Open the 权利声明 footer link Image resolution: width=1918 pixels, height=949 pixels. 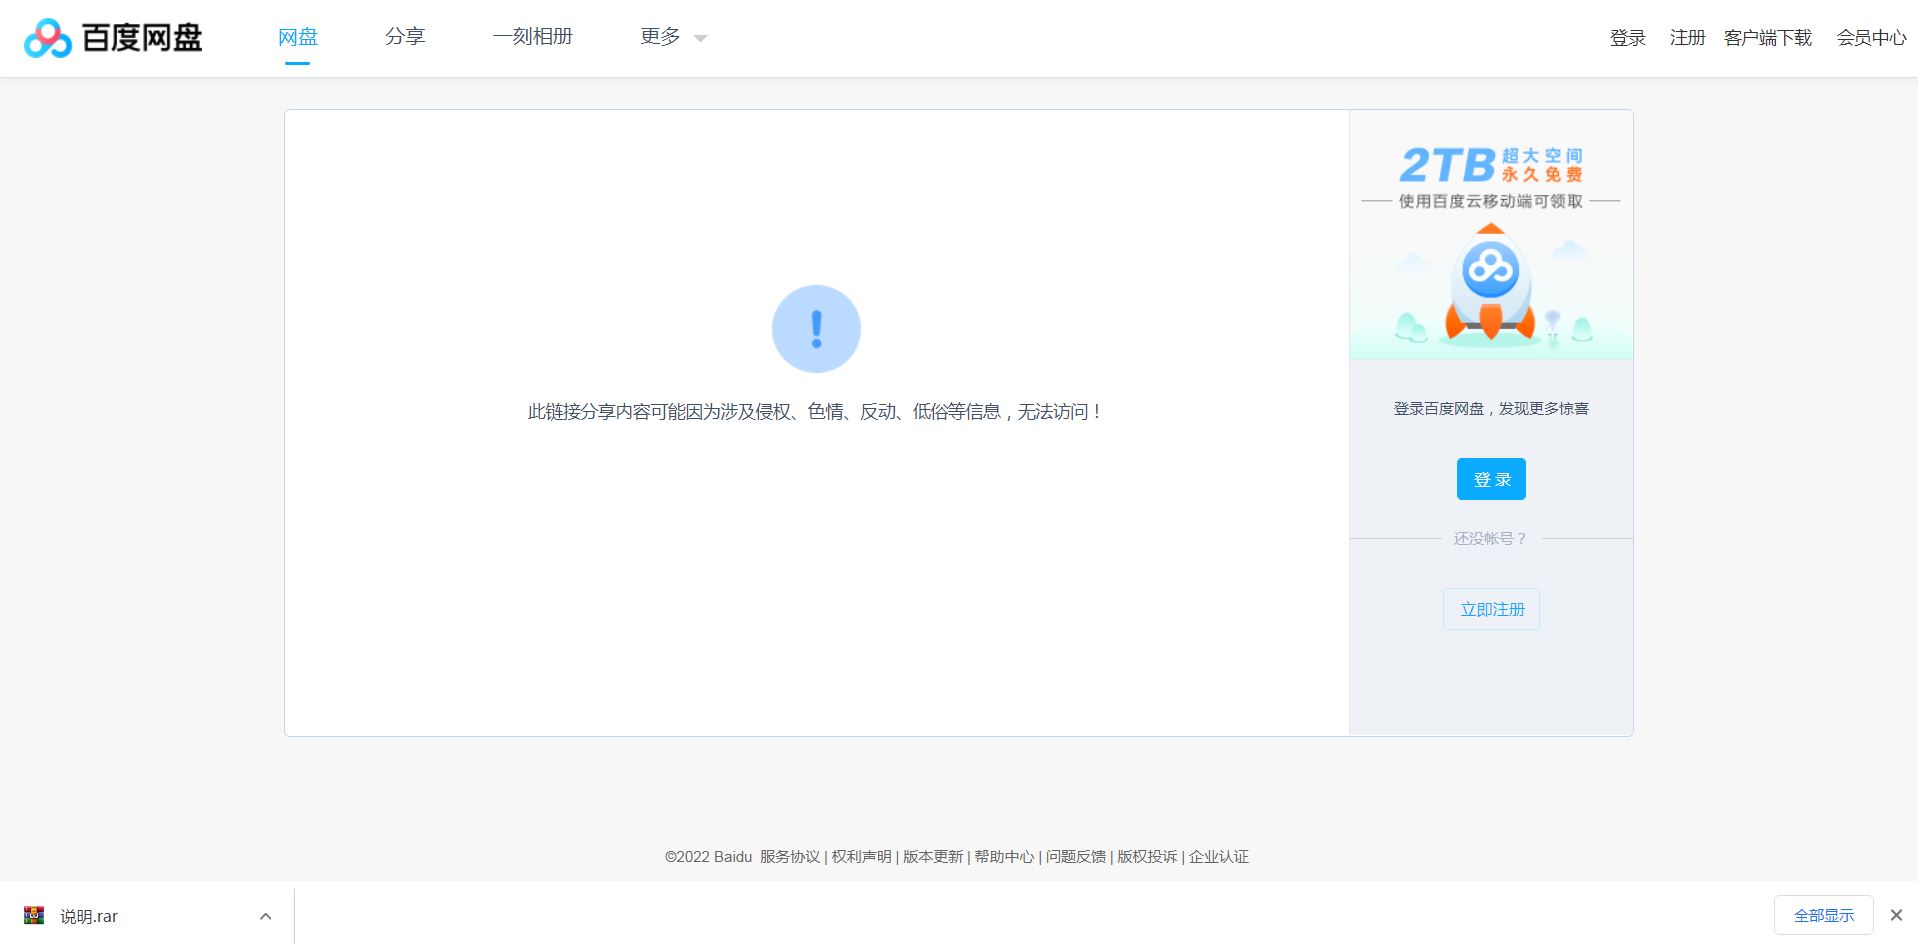861,857
